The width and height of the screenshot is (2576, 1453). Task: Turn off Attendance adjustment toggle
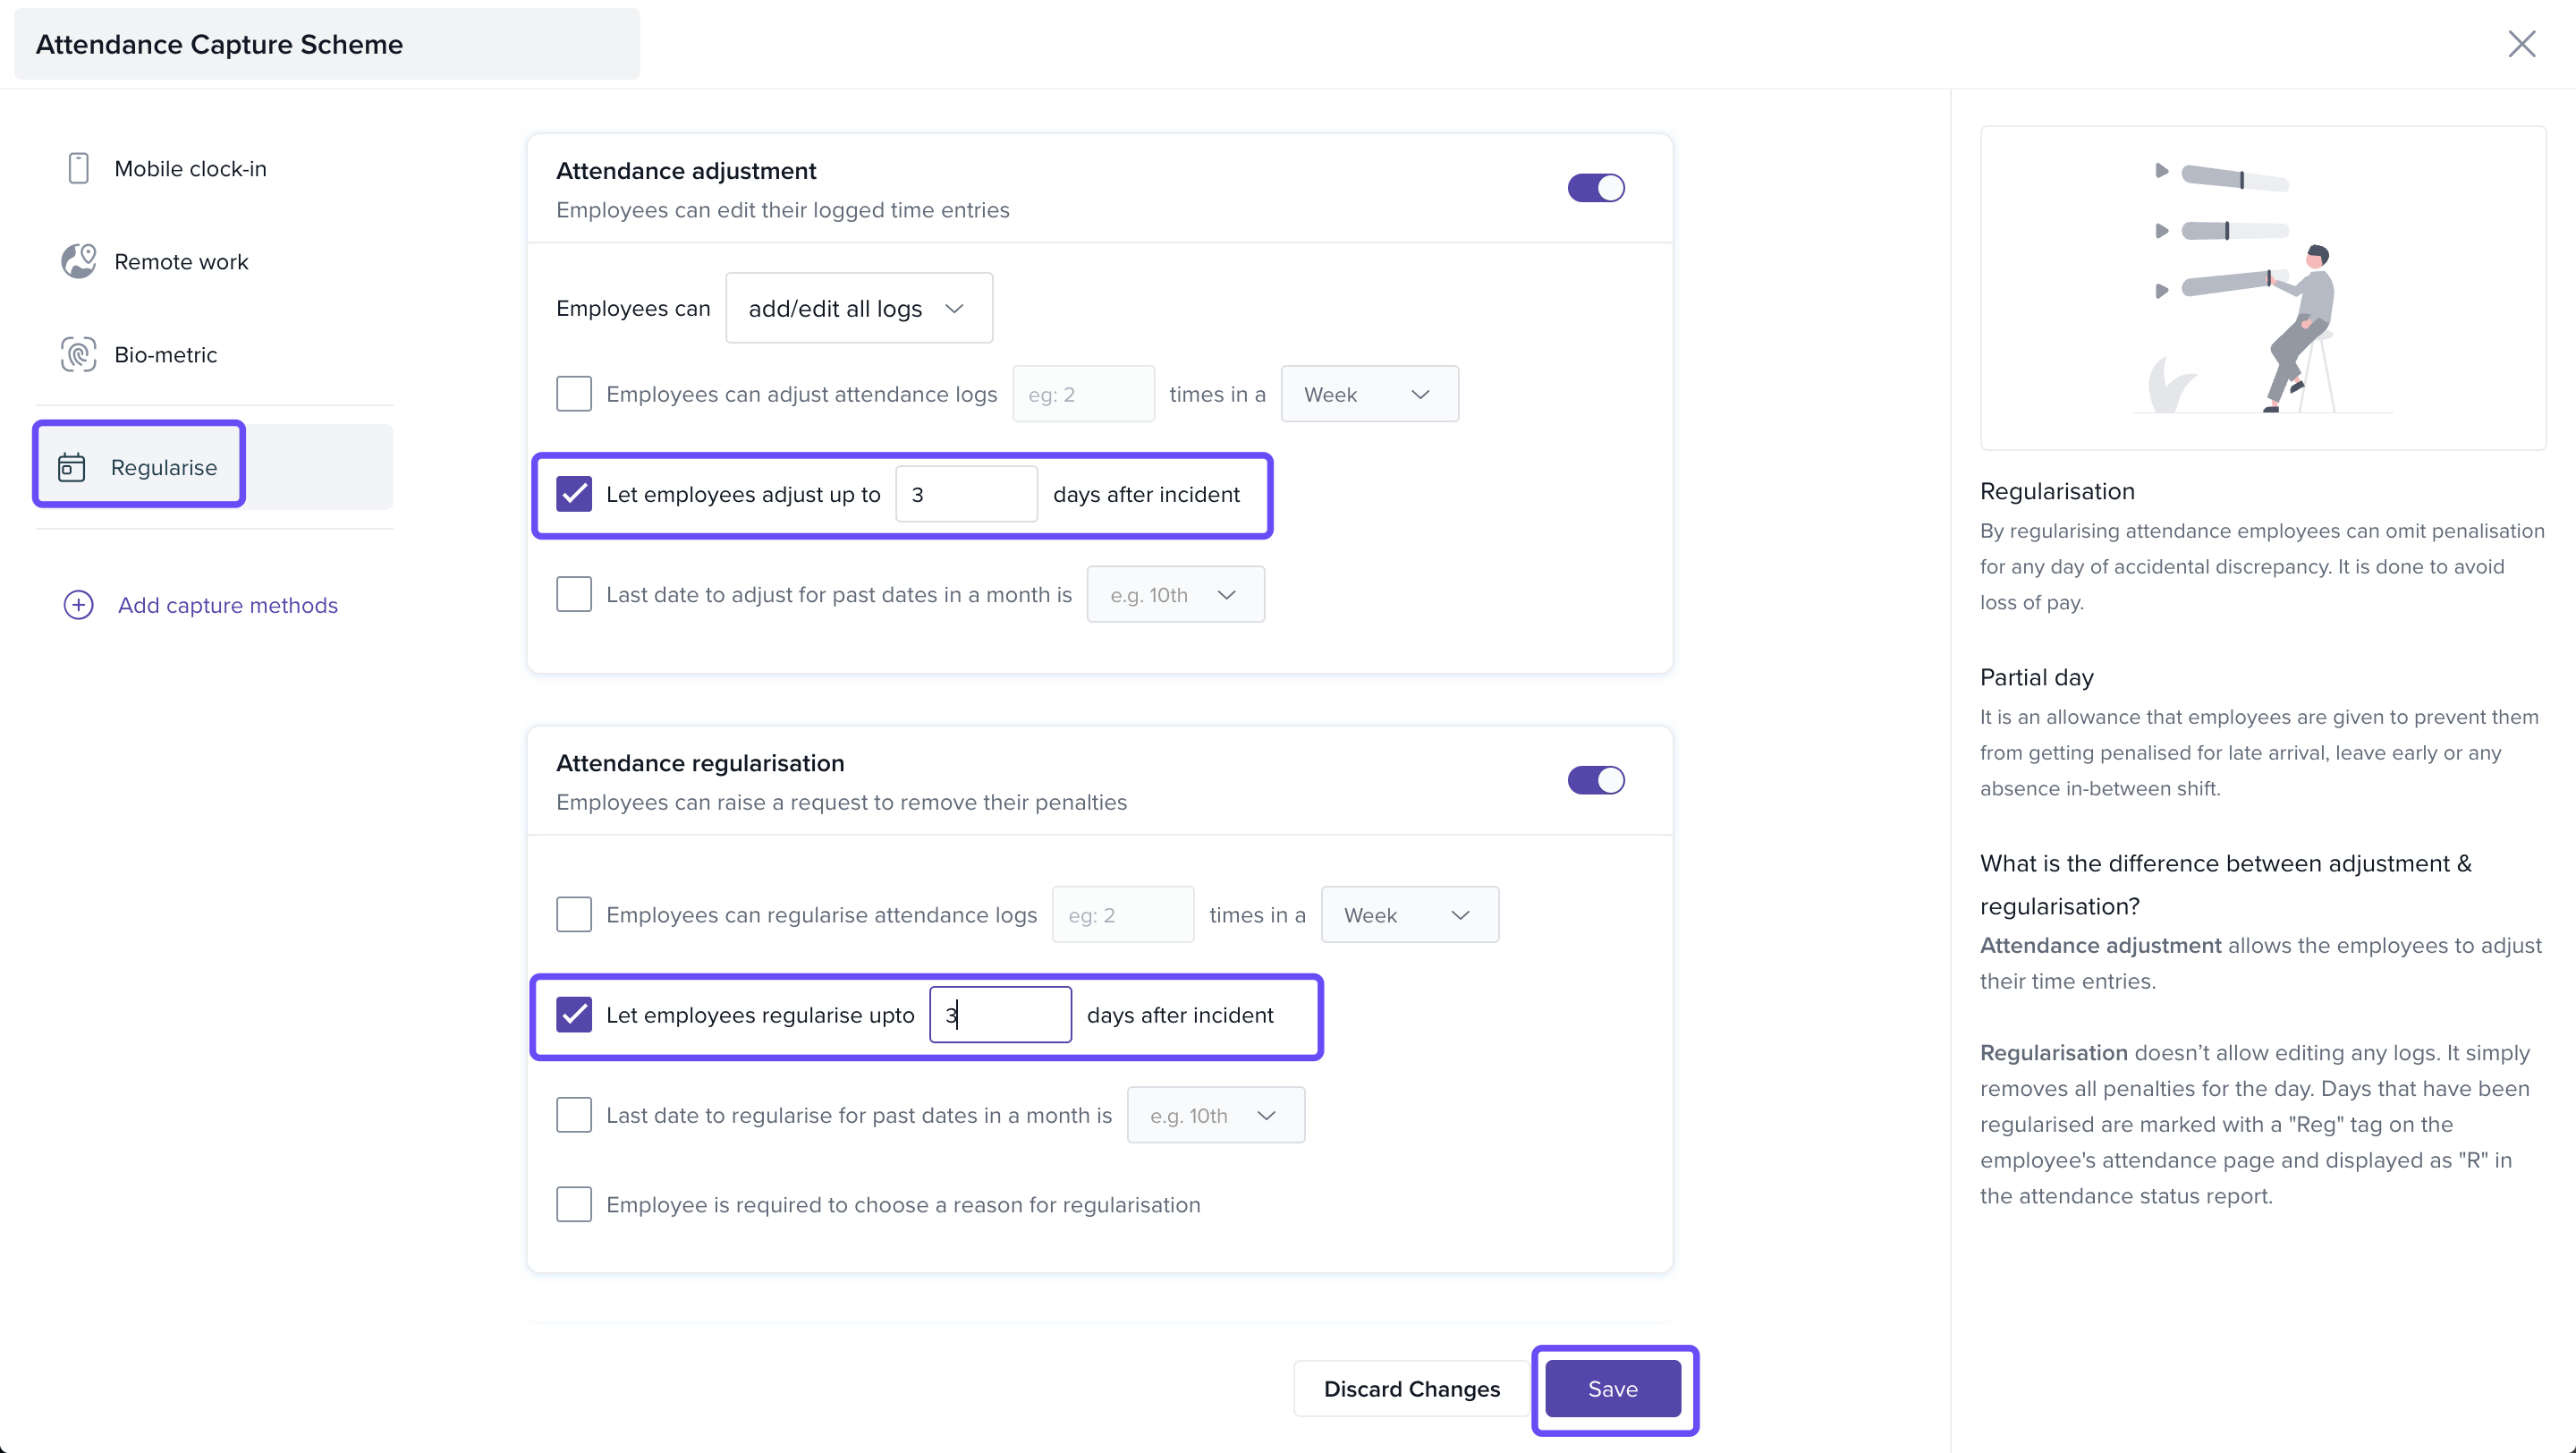click(x=1595, y=188)
